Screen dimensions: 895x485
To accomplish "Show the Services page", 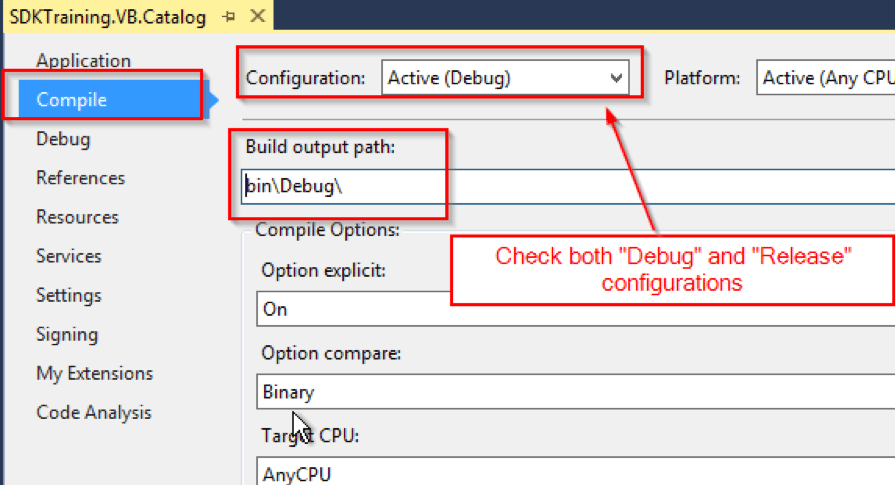I will 70,256.
